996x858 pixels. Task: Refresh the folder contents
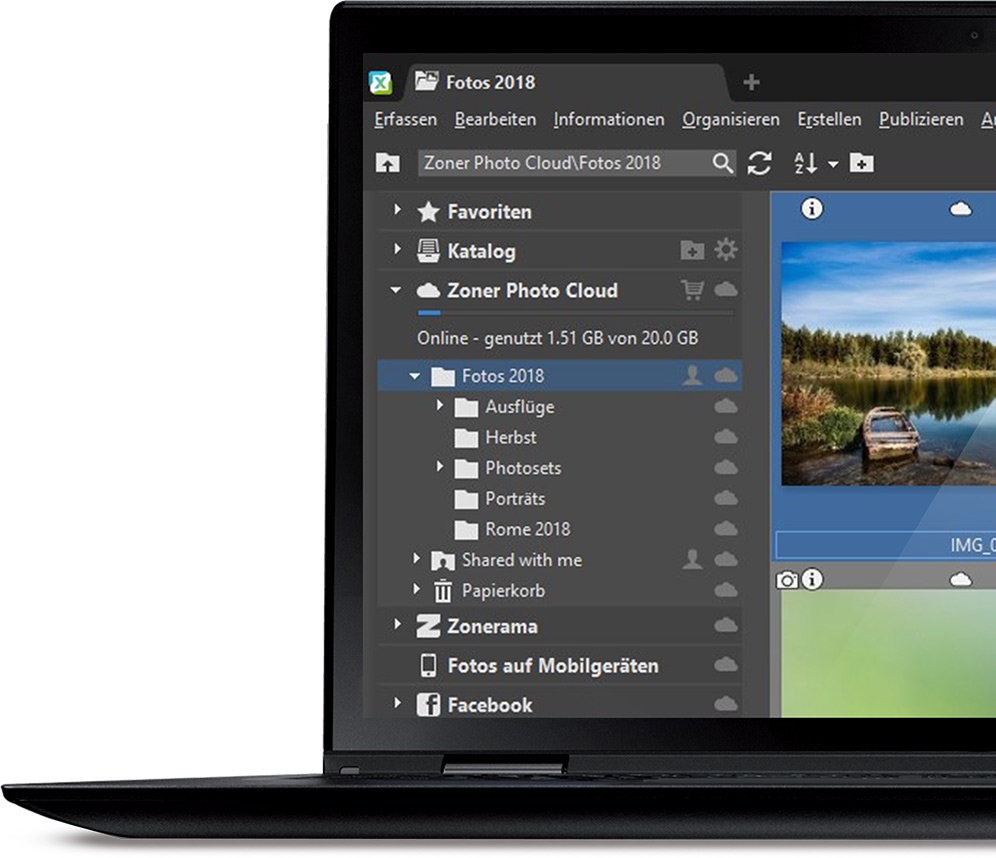pos(759,163)
